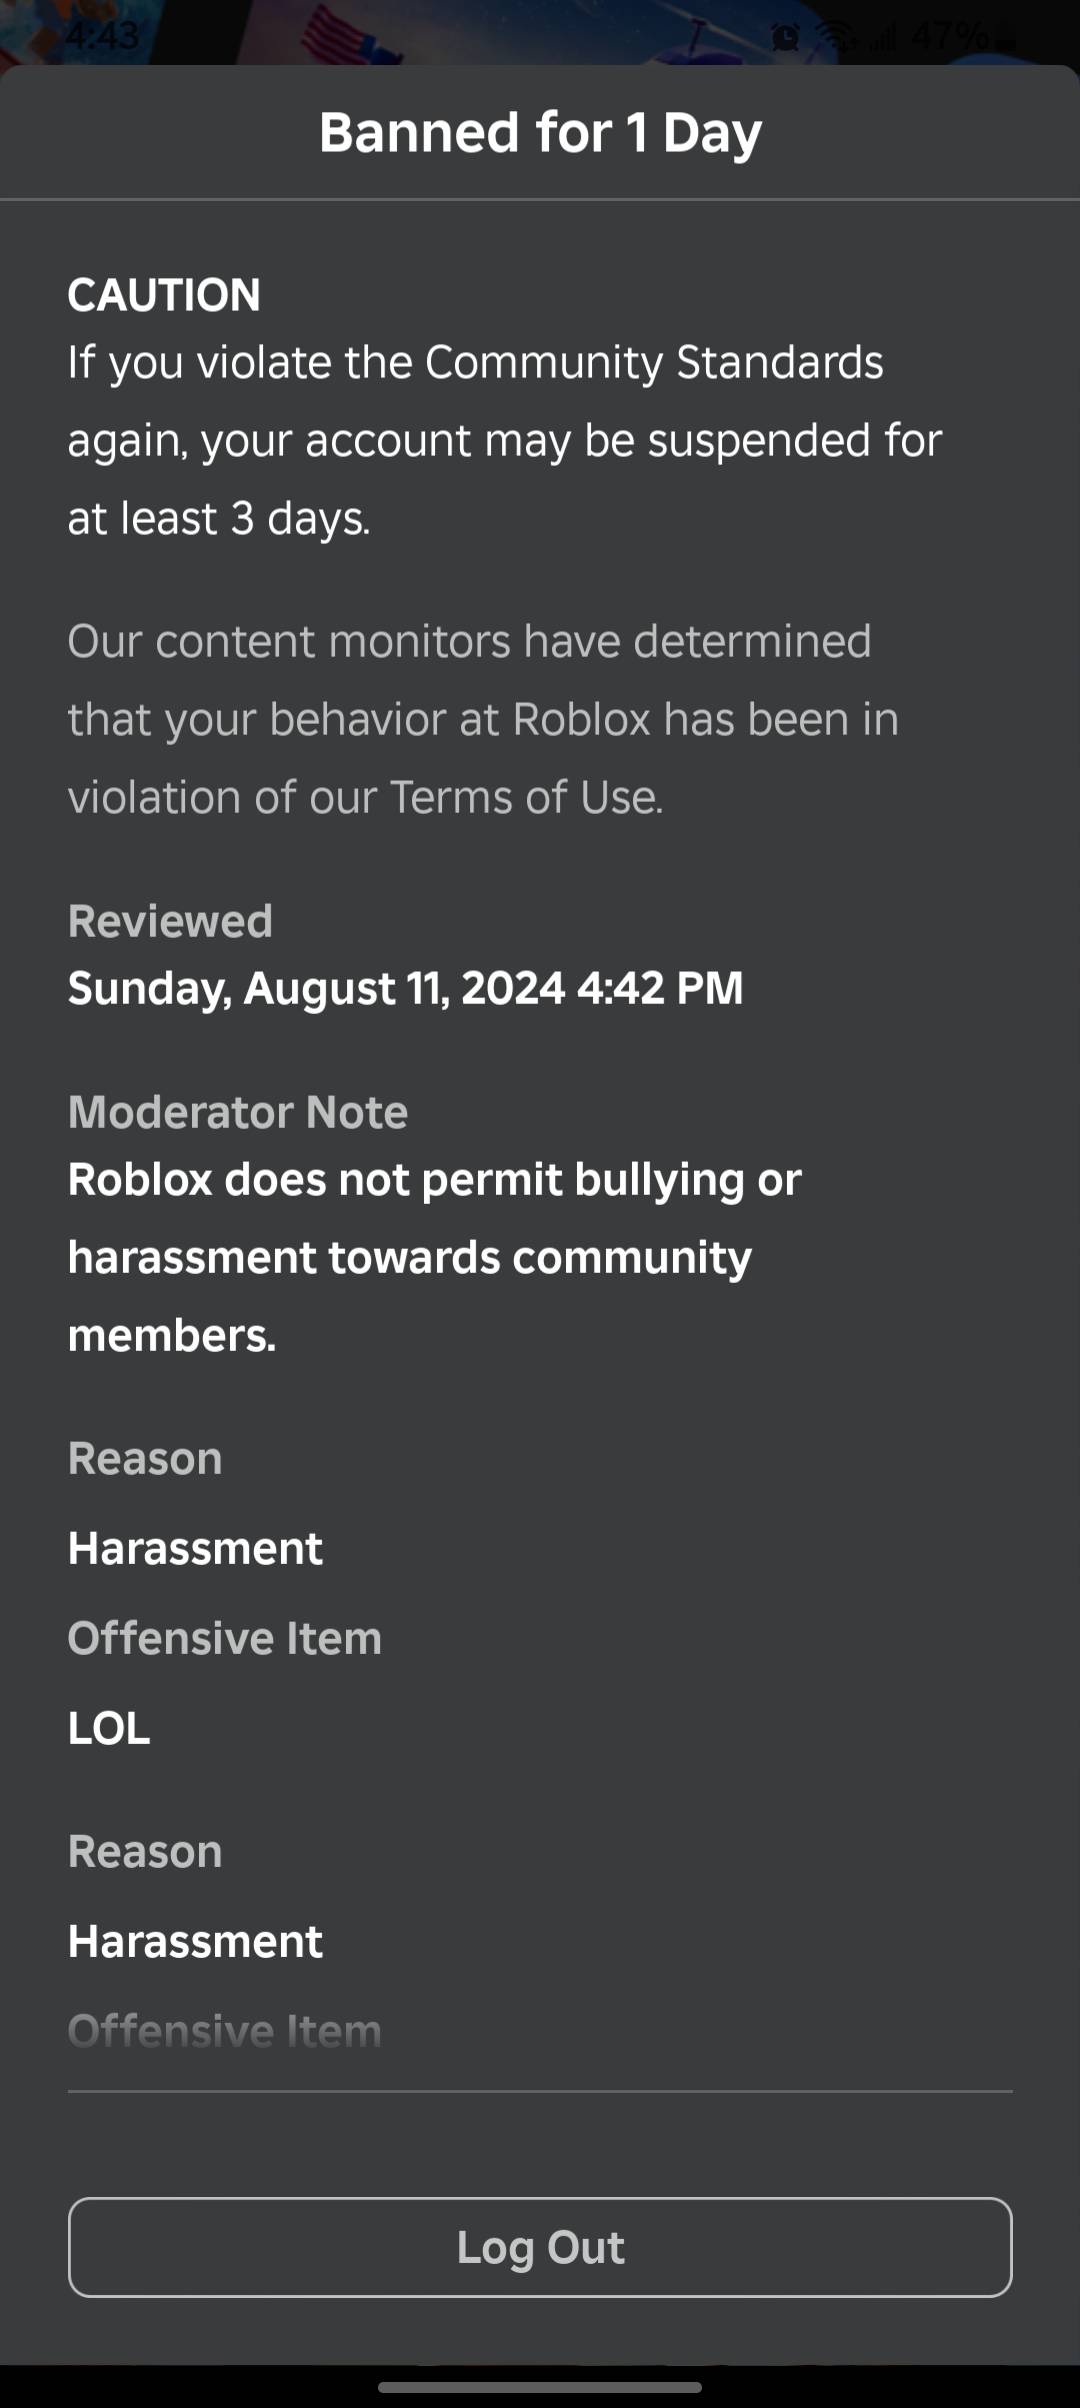
Task: Tap the 4:43 status bar clock
Action: point(104,36)
